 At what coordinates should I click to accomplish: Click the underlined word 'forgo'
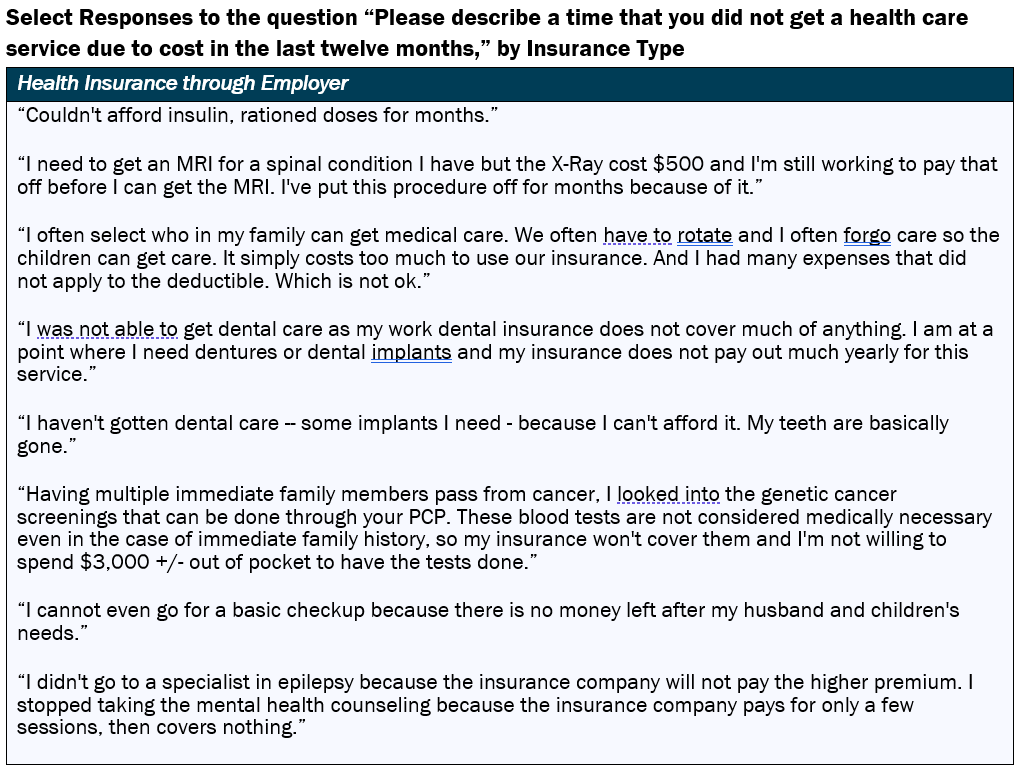tap(867, 235)
